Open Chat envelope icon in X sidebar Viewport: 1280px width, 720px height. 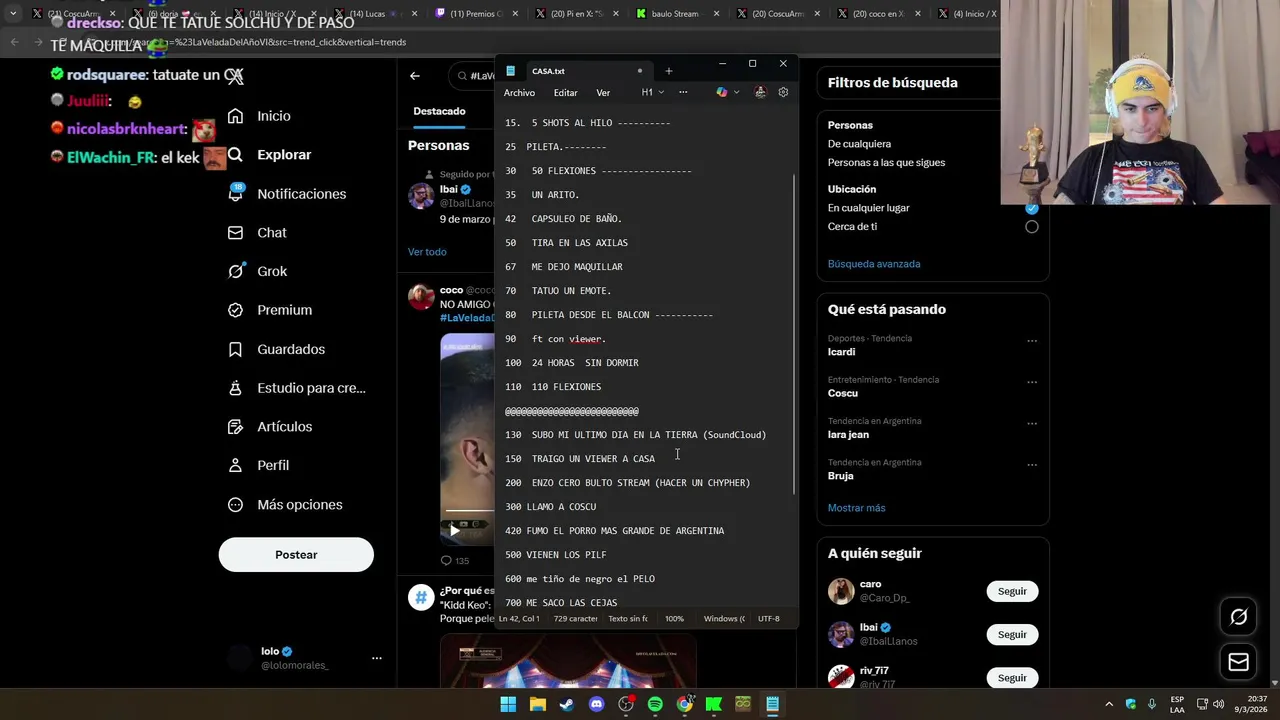[235, 233]
